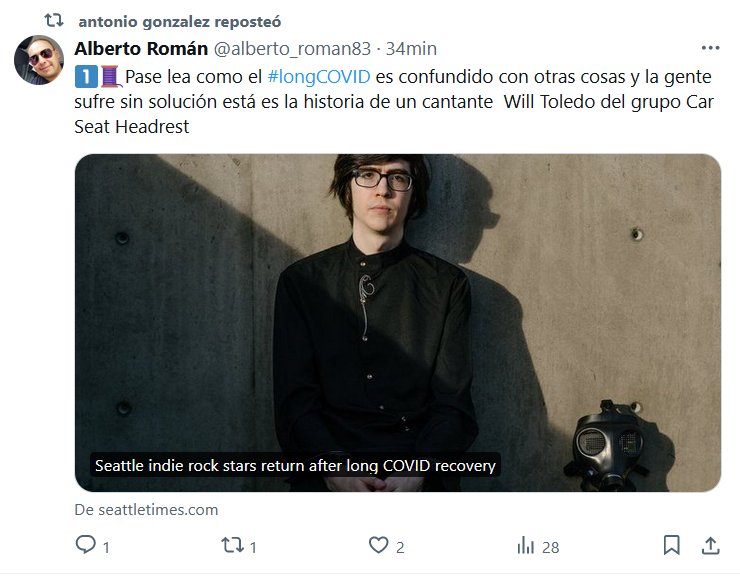The image size is (740, 578).
Task: Open Alberto Román's profile avatar
Action: click(39, 60)
